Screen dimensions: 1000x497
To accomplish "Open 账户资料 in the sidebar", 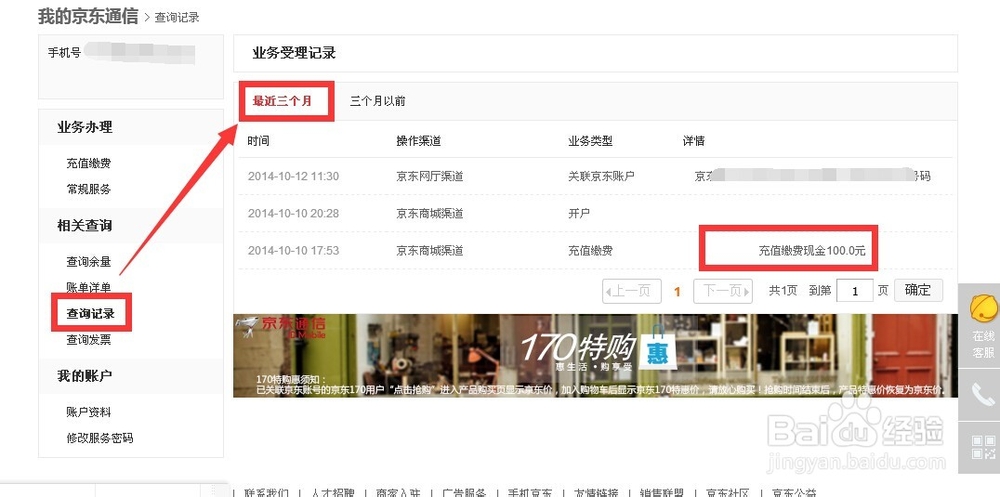I will click(x=89, y=412).
